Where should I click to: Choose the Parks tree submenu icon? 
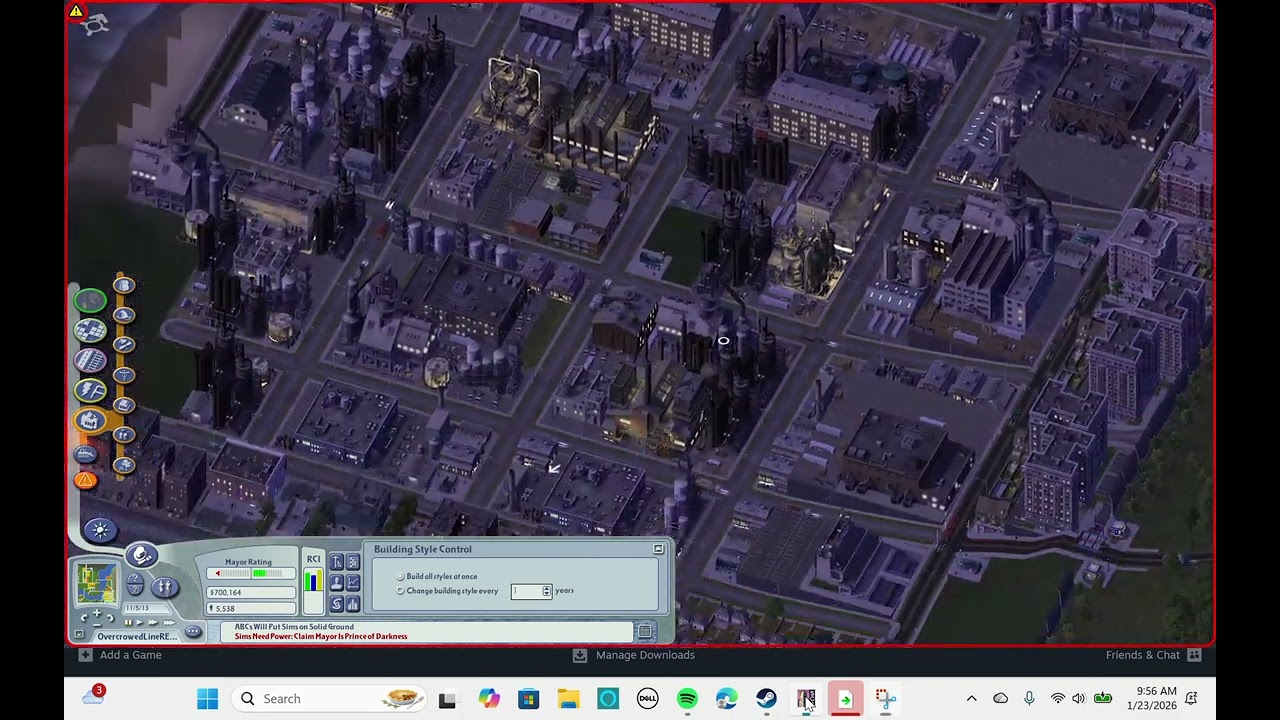coord(124,464)
